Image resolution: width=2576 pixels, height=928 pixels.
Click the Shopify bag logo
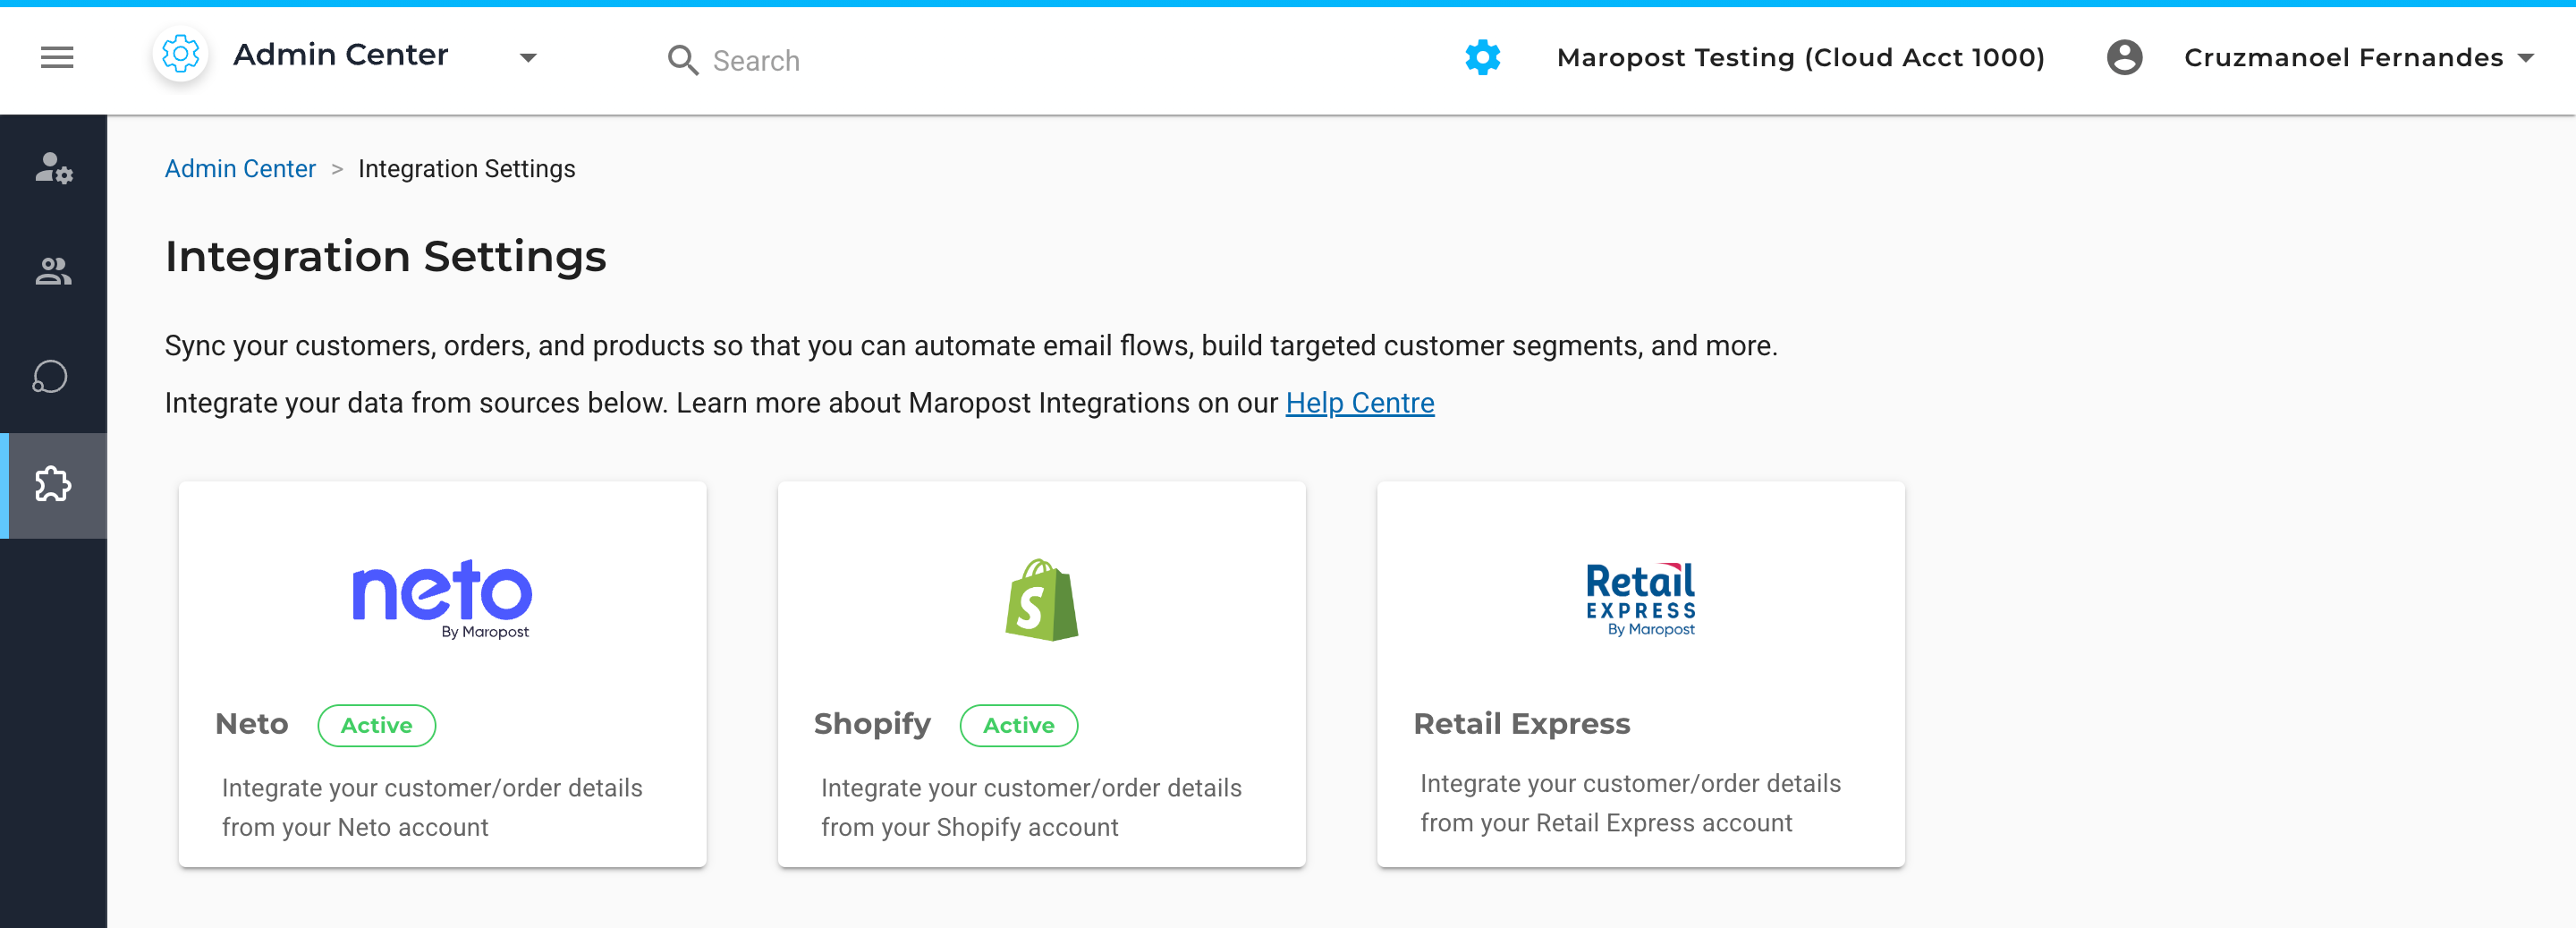(x=1041, y=600)
